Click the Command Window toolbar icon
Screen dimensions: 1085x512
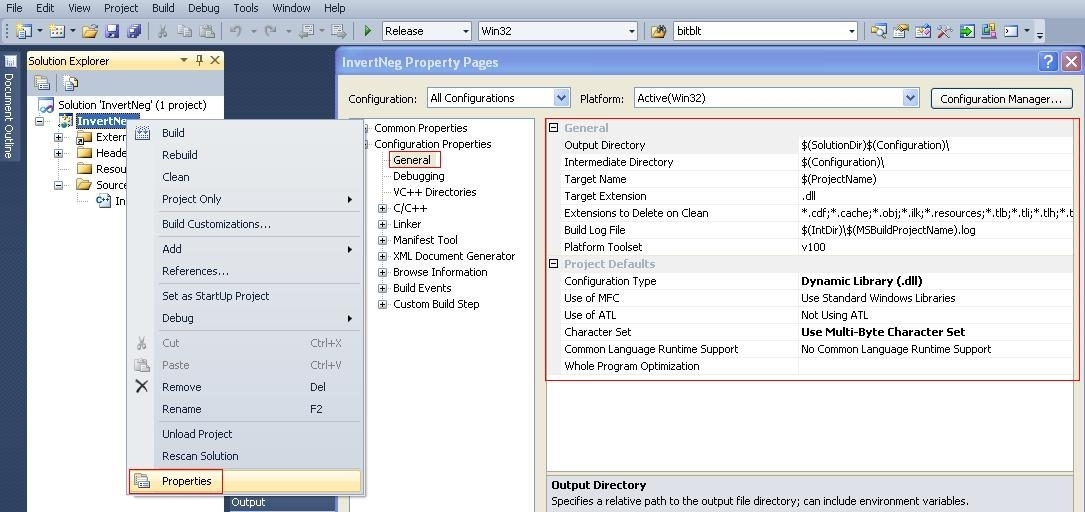pos(1011,31)
